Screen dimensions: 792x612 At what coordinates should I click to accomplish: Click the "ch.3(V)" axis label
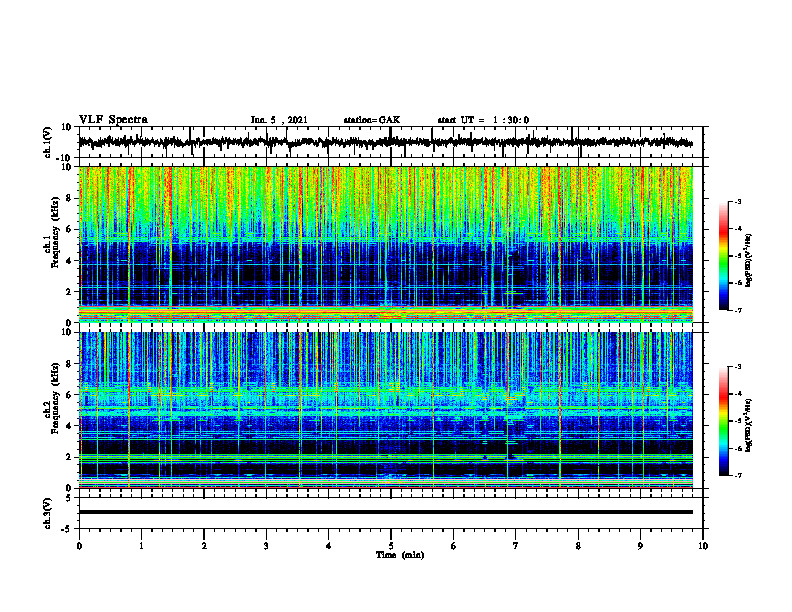click(x=48, y=513)
